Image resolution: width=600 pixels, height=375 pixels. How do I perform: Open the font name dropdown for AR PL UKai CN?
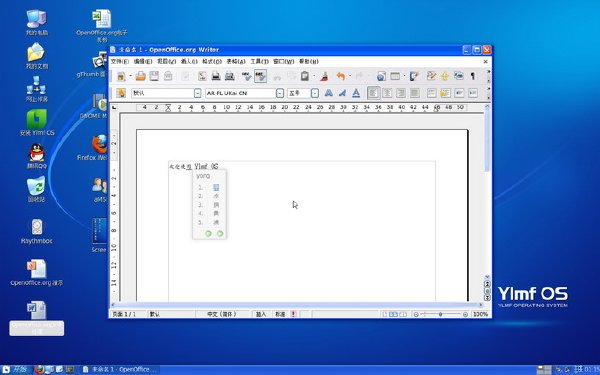(x=280, y=93)
